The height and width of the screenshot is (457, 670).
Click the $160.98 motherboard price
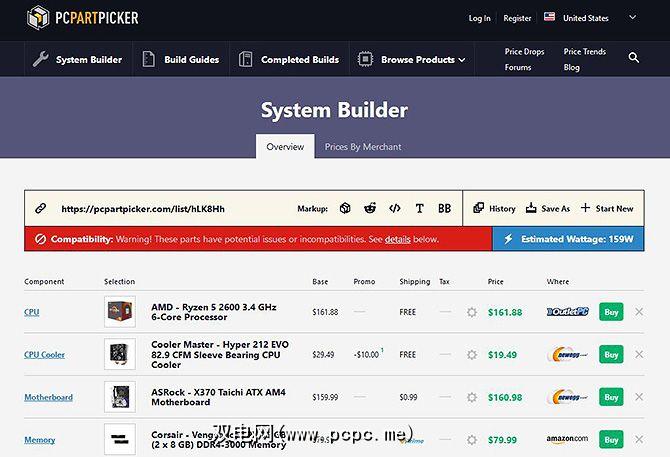(505, 397)
